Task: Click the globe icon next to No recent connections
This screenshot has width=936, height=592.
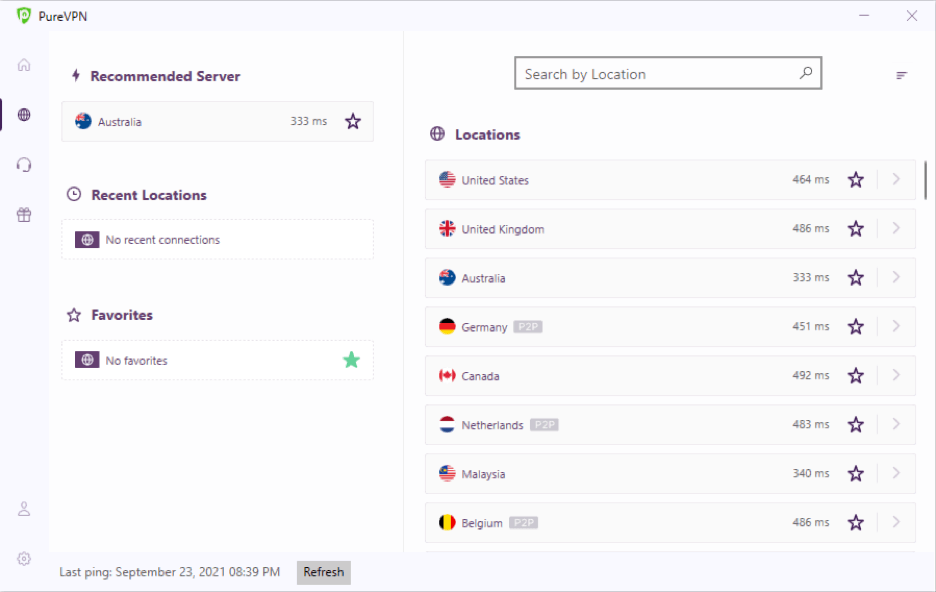Action: tap(87, 240)
